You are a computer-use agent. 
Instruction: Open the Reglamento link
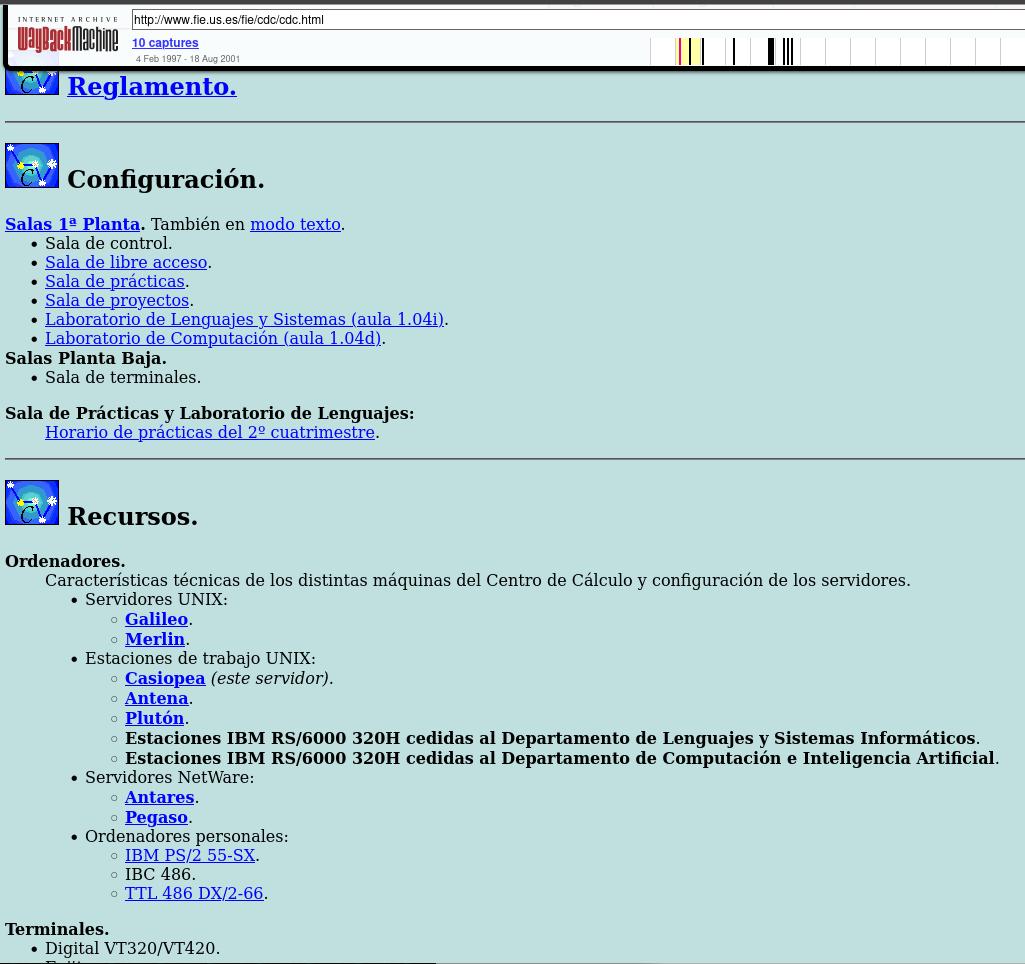click(151, 87)
